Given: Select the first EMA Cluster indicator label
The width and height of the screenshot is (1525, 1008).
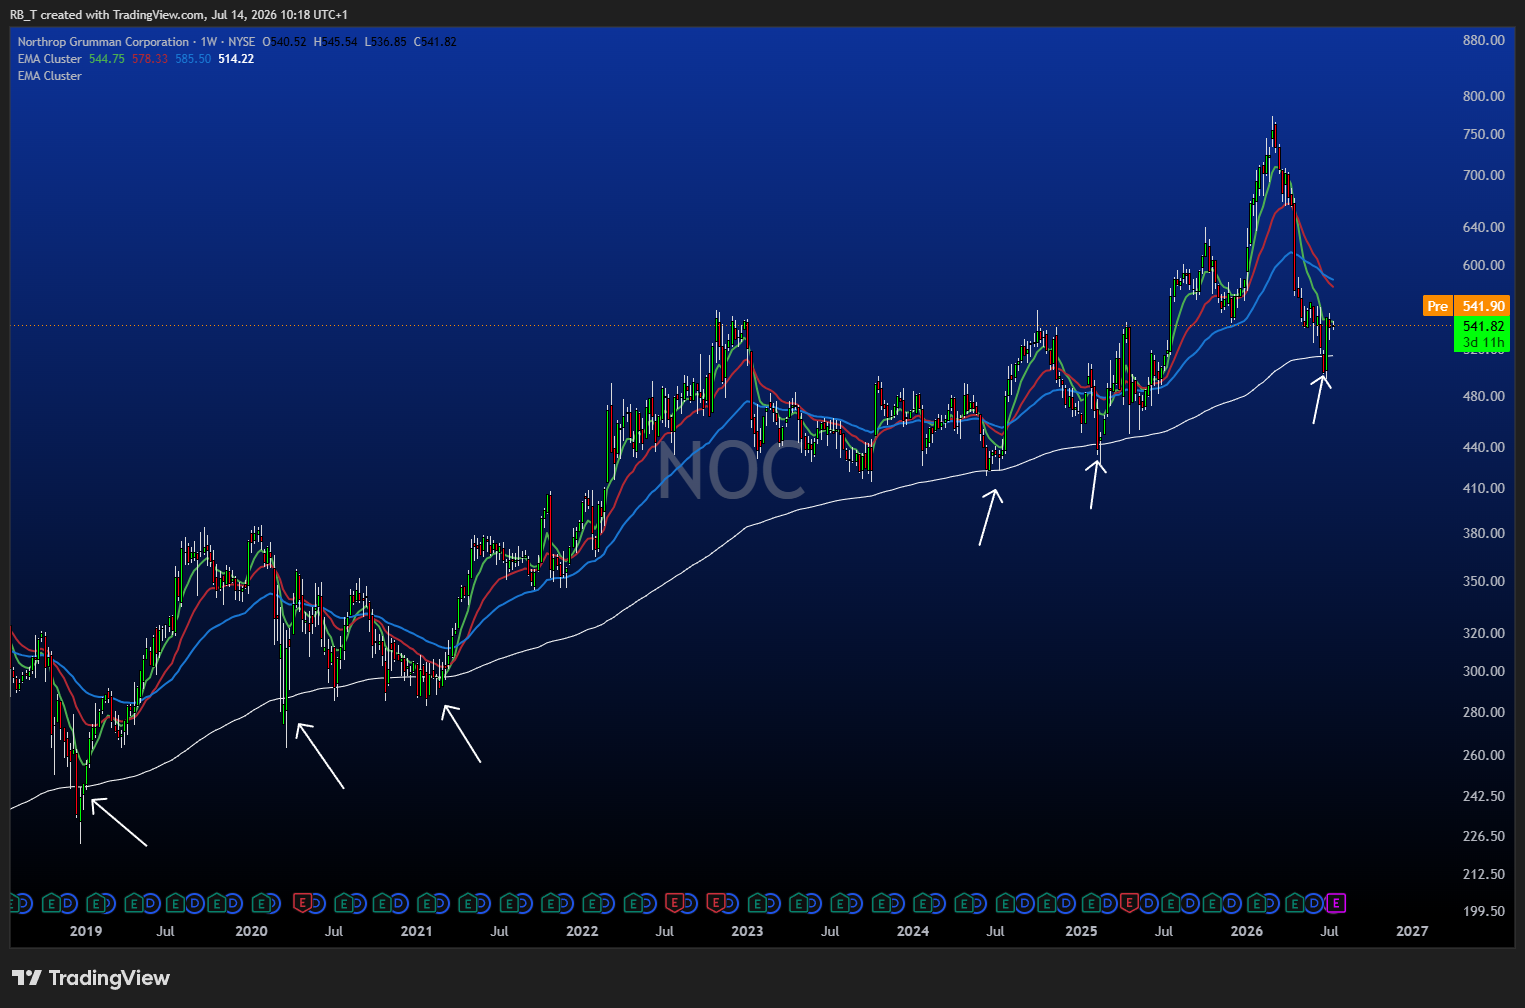Looking at the screenshot, I should coord(50,59).
